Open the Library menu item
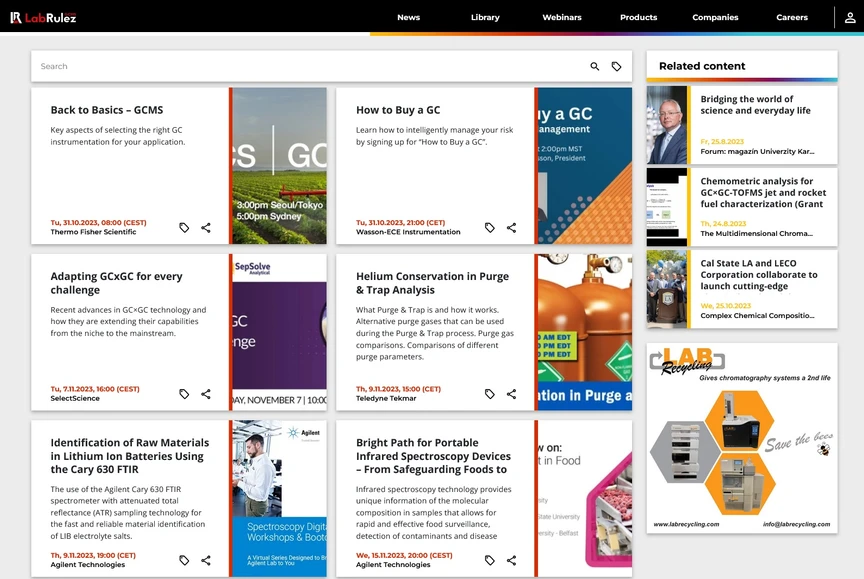The image size is (864, 579). tap(485, 18)
